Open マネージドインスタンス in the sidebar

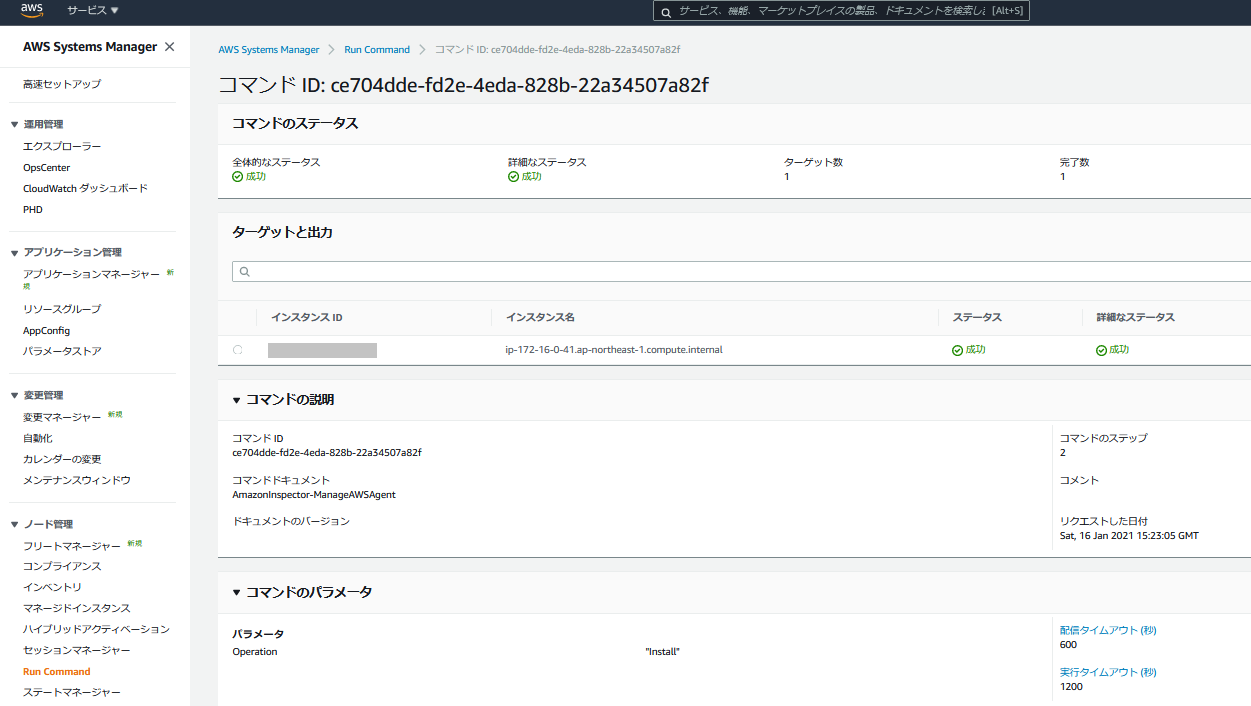77,608
